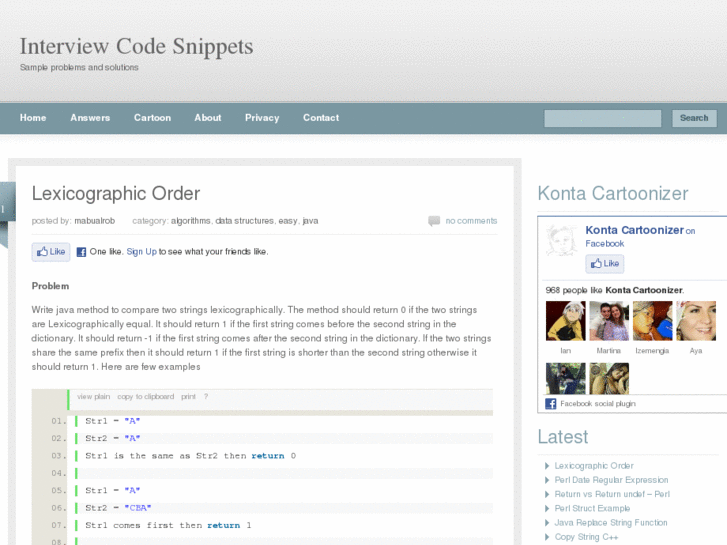This screenshot has width=727, height=545.
Task: Open Ian's profile photo
Action: coord(565,321)
